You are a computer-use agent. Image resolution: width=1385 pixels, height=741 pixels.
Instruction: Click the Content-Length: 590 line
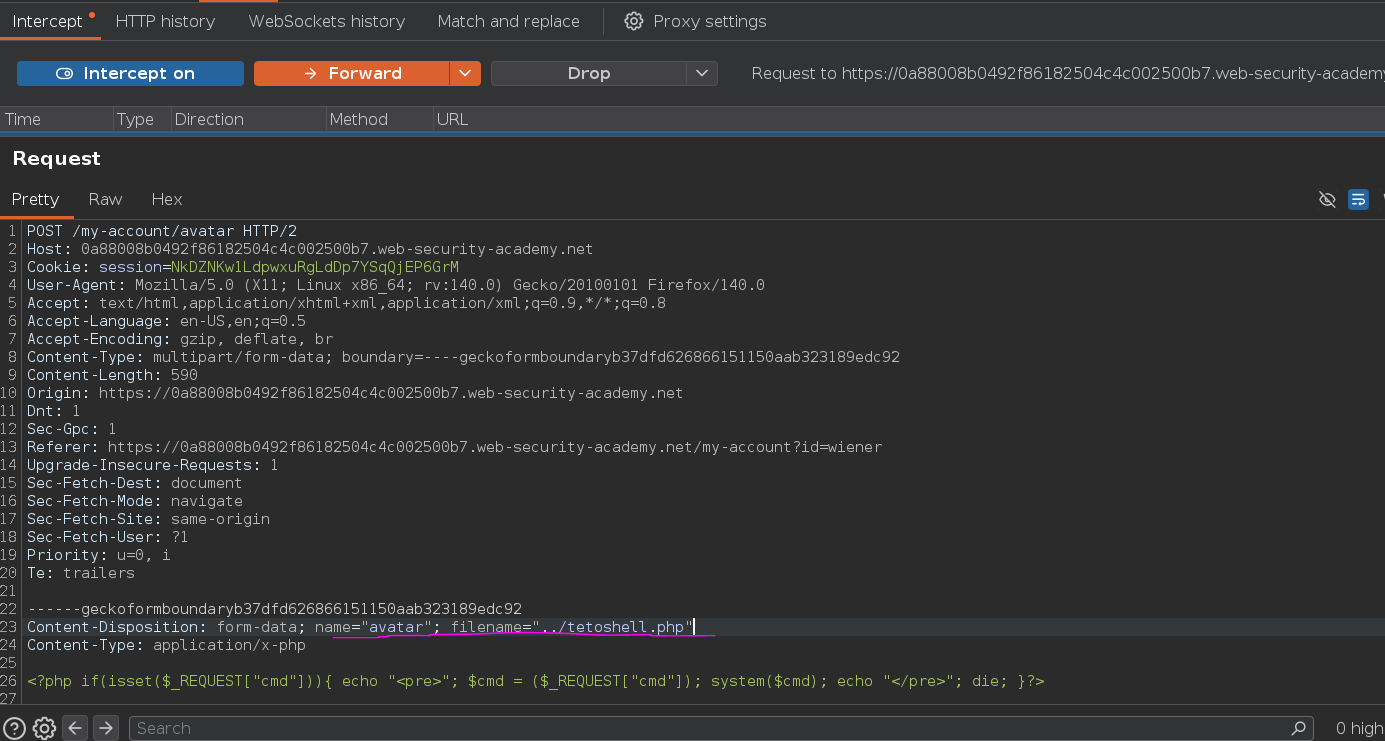[112, 375]
